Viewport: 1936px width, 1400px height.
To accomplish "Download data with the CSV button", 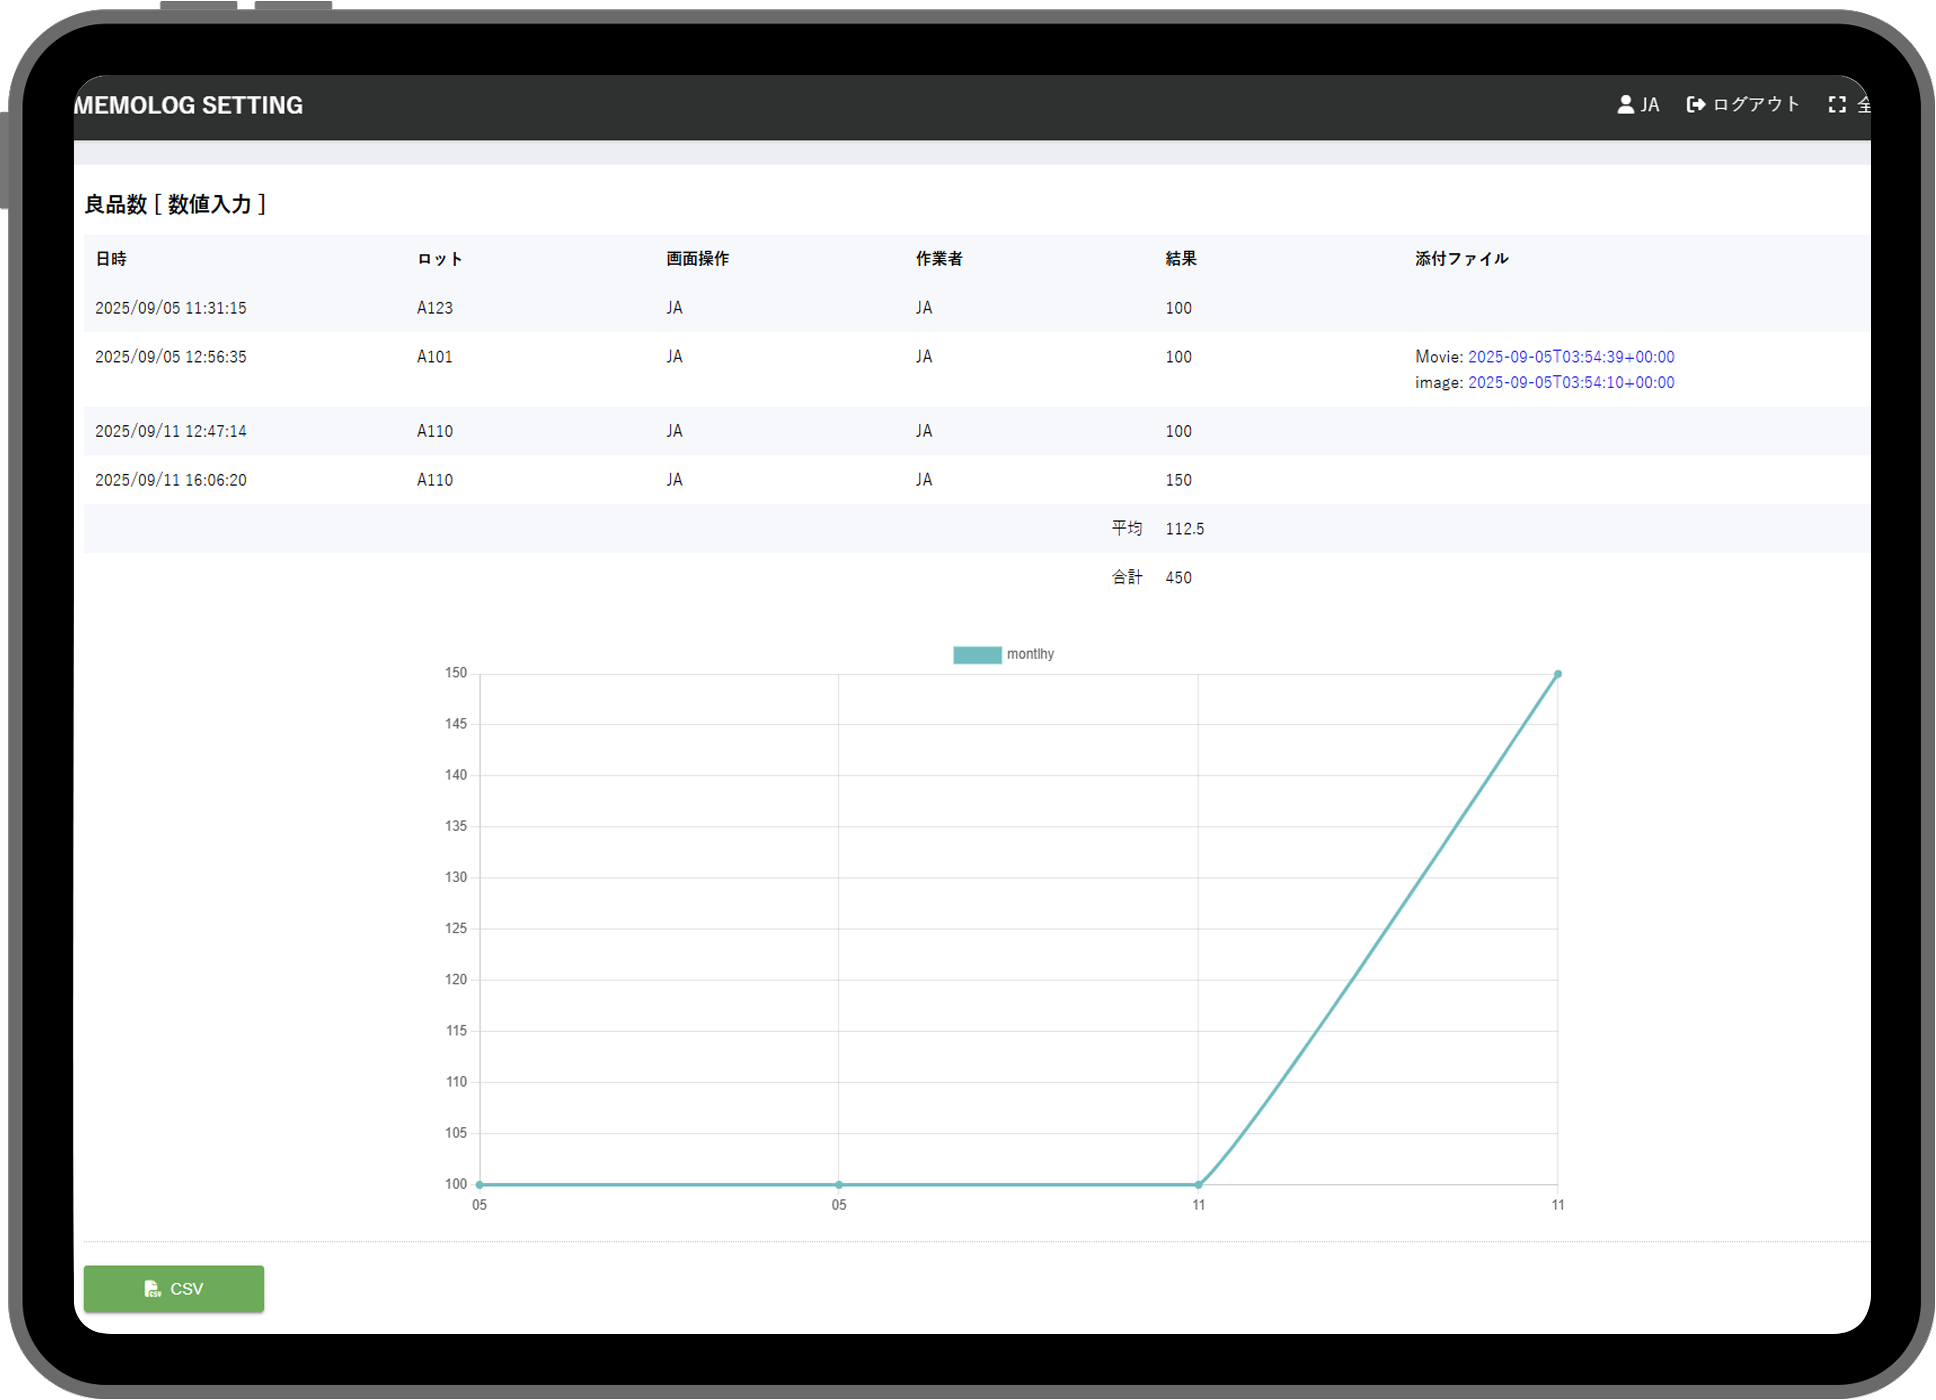I will 174,1289.
